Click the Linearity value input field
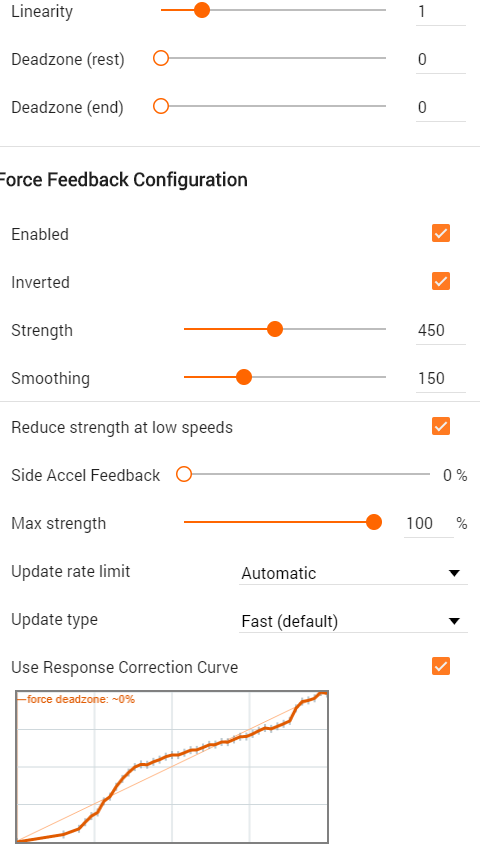Image resolution: width=480 pixels, height=853 pixels. pos(441,12)
